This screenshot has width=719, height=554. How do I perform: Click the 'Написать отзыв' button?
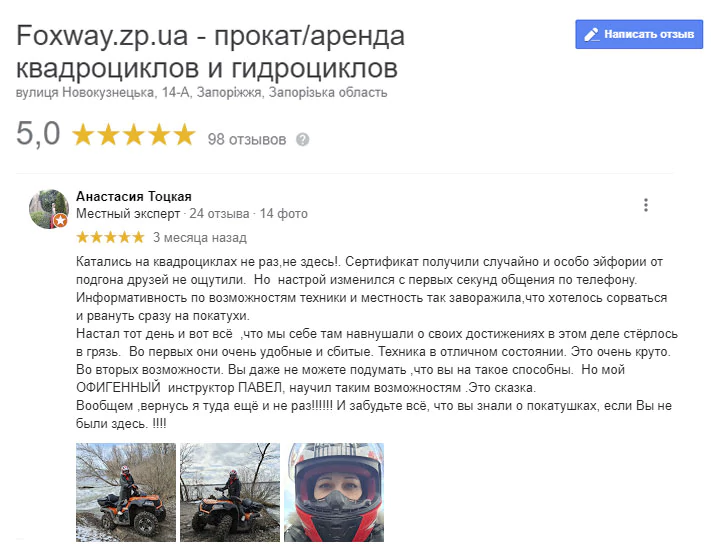(x=639, y=34)
